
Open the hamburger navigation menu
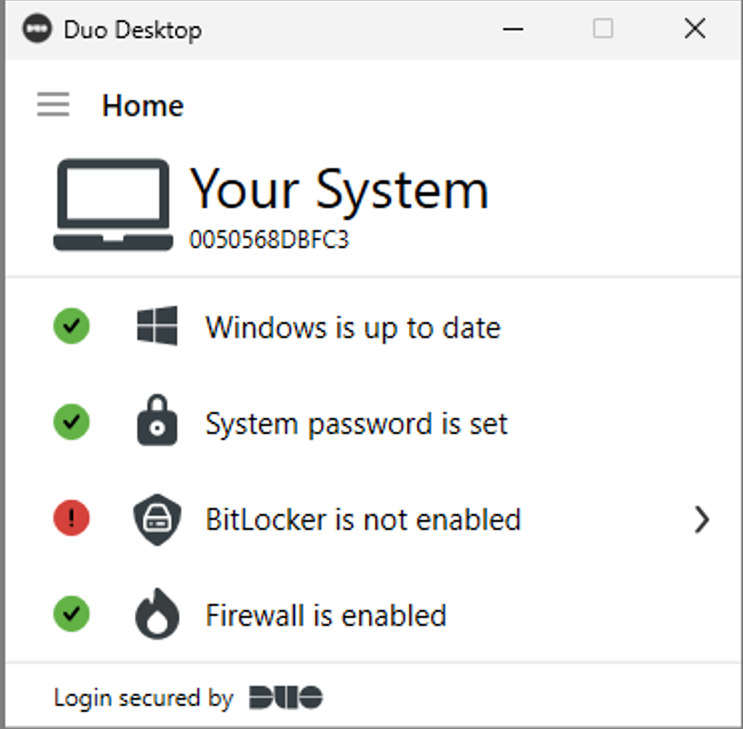click(x=53, y=105)
